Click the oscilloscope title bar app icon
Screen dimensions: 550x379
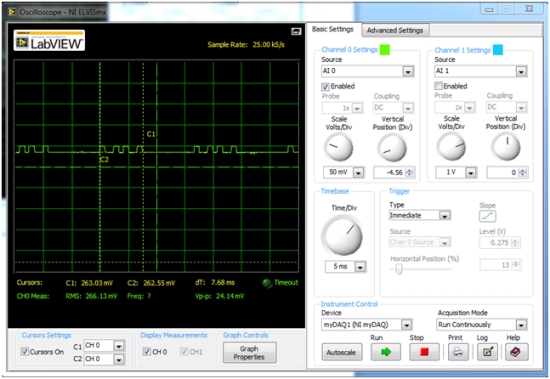12,12
